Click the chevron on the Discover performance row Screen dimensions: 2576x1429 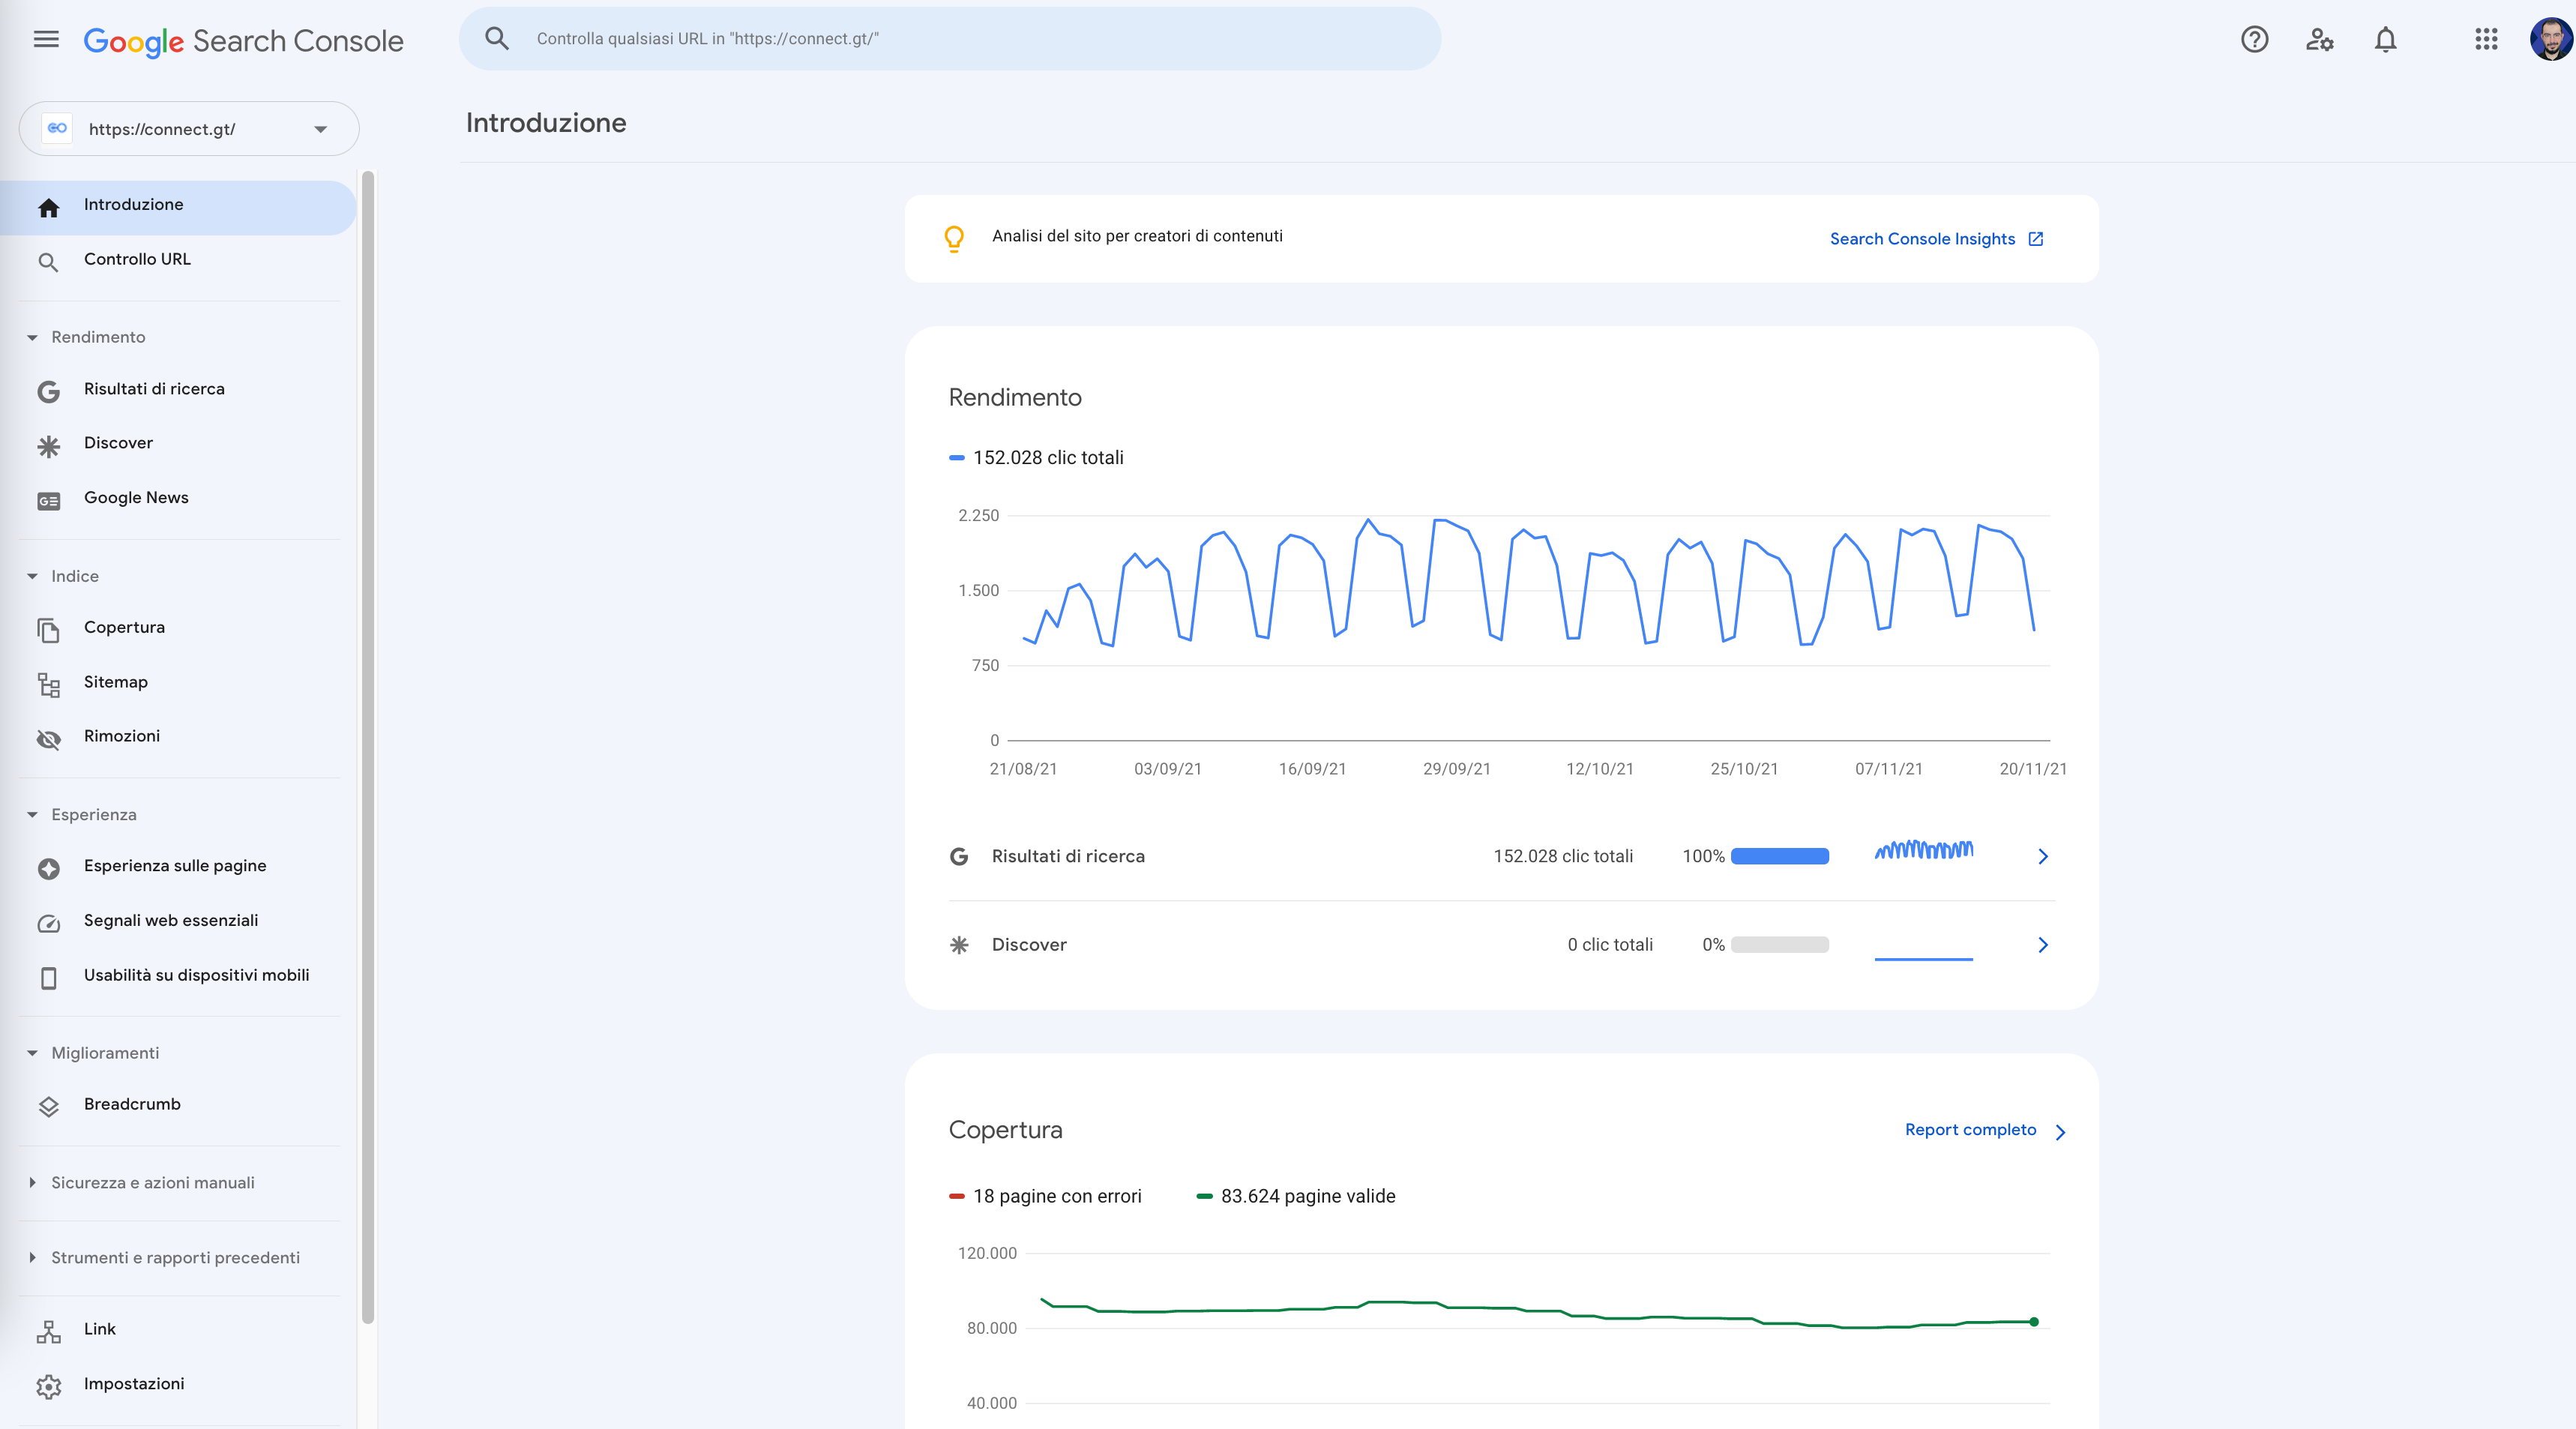coord(2043,946)
